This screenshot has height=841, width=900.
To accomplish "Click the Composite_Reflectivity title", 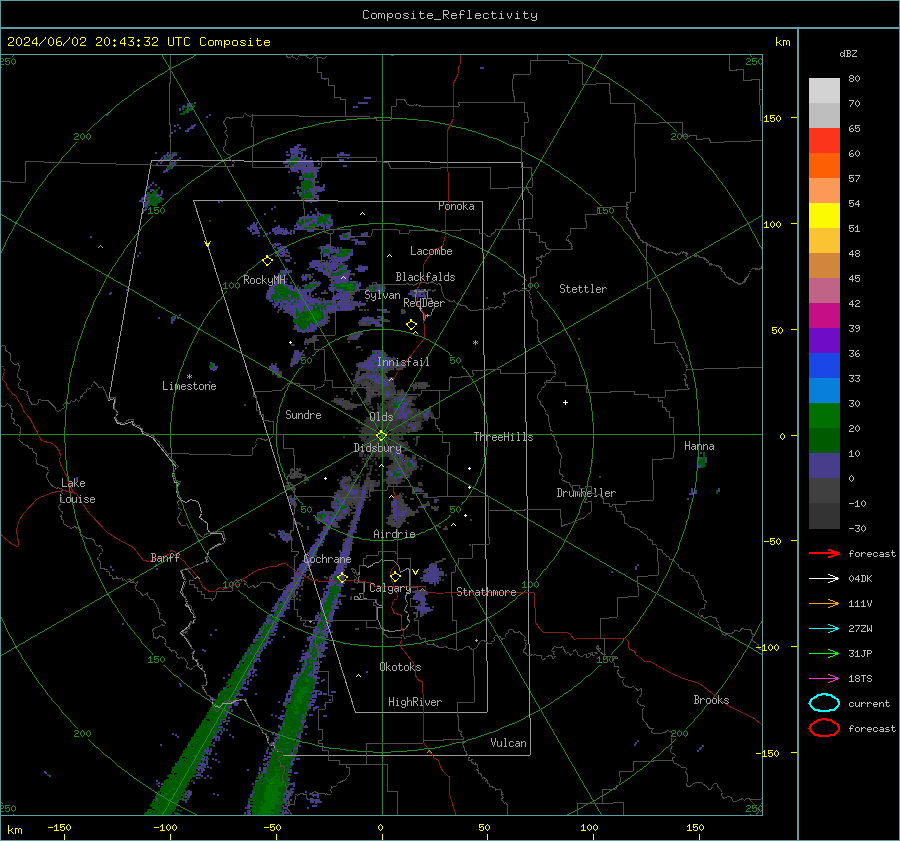I will tap(450, 15).
